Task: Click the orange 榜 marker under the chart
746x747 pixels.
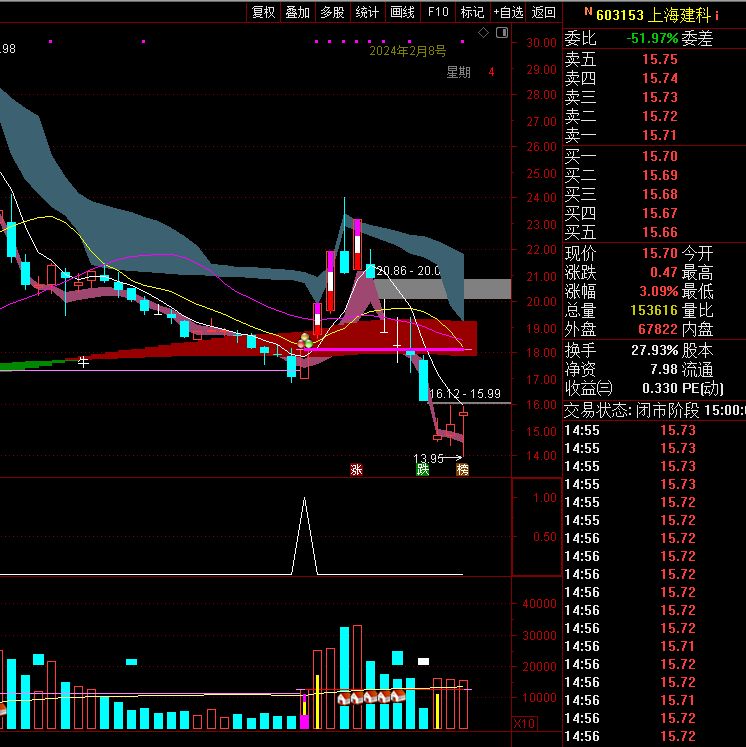Action: point(463,470)
